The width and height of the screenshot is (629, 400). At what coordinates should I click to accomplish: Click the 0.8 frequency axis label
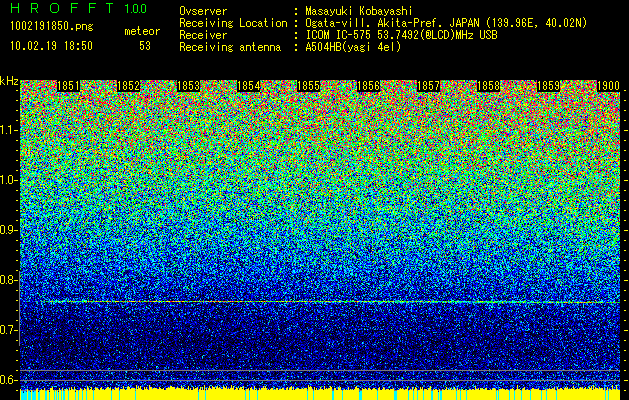(x=8, y=280)
